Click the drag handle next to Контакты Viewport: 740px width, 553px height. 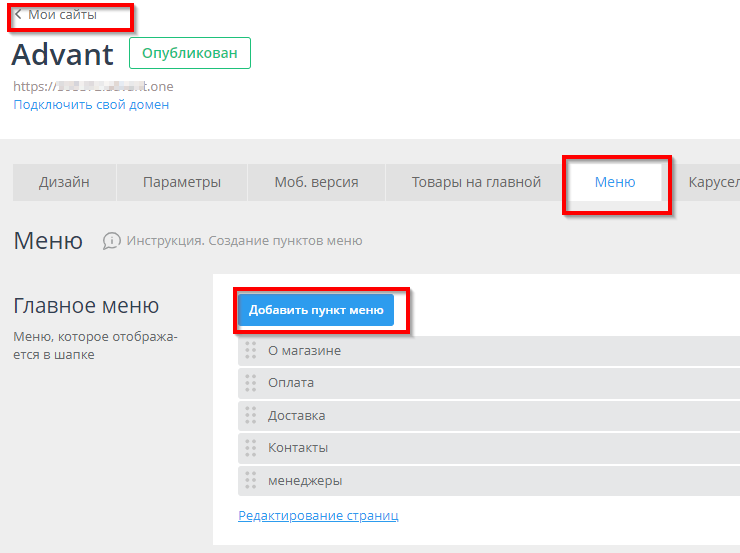[x=251, y=448]
